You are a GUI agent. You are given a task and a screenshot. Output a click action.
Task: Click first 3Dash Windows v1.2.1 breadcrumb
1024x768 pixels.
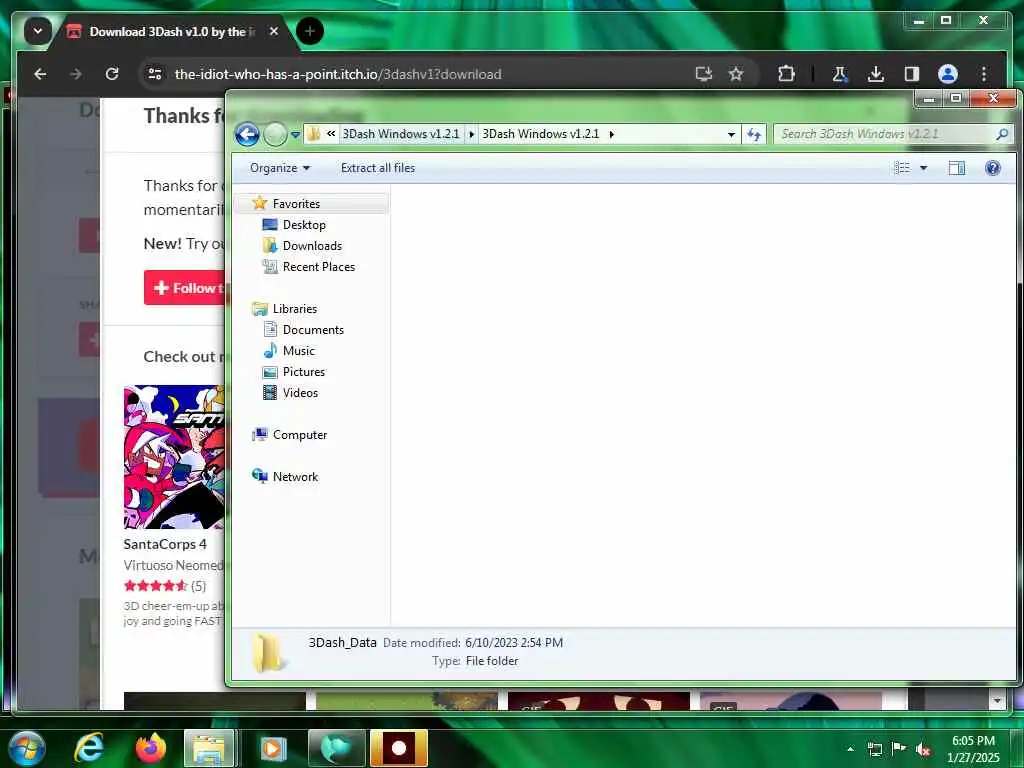[x=401, y=134]
